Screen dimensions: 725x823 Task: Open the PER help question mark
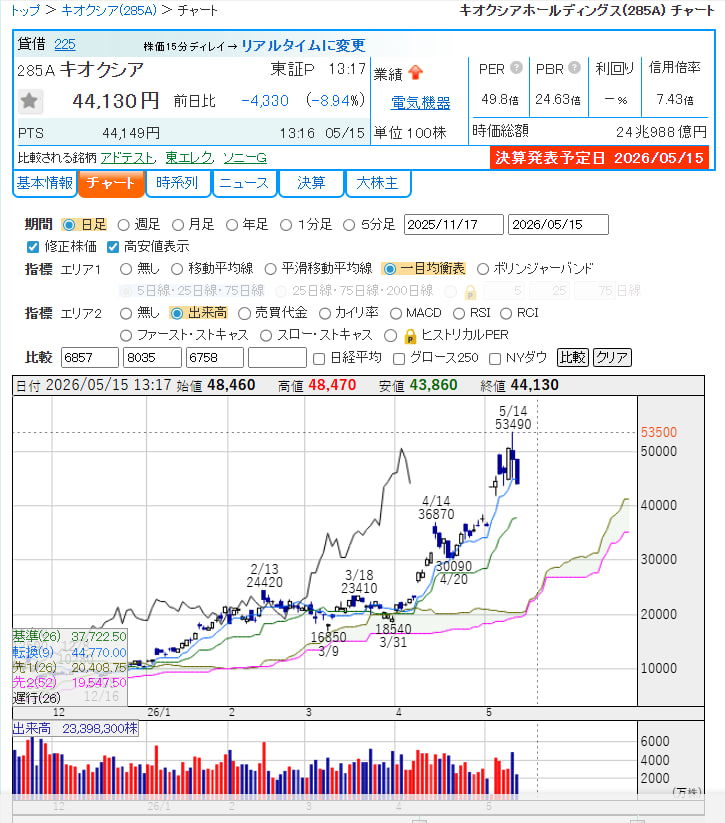pyautogui.click(x=517, y=68)
